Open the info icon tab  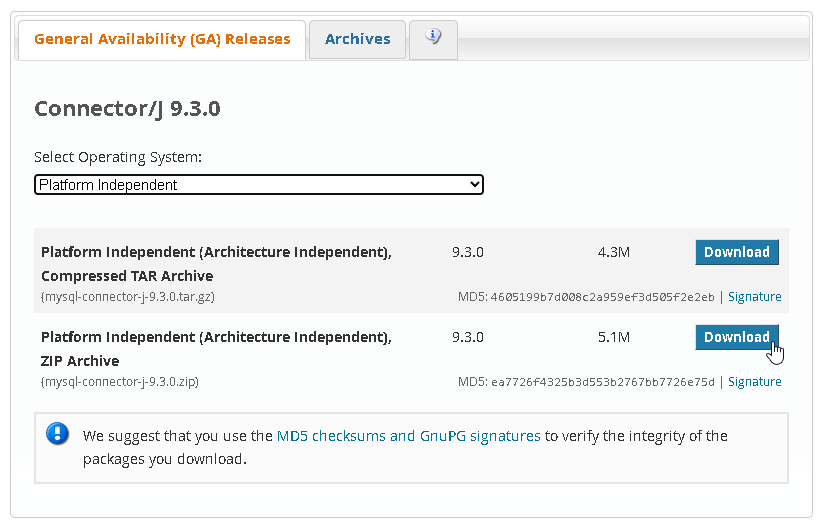click(x=433, y=38)
